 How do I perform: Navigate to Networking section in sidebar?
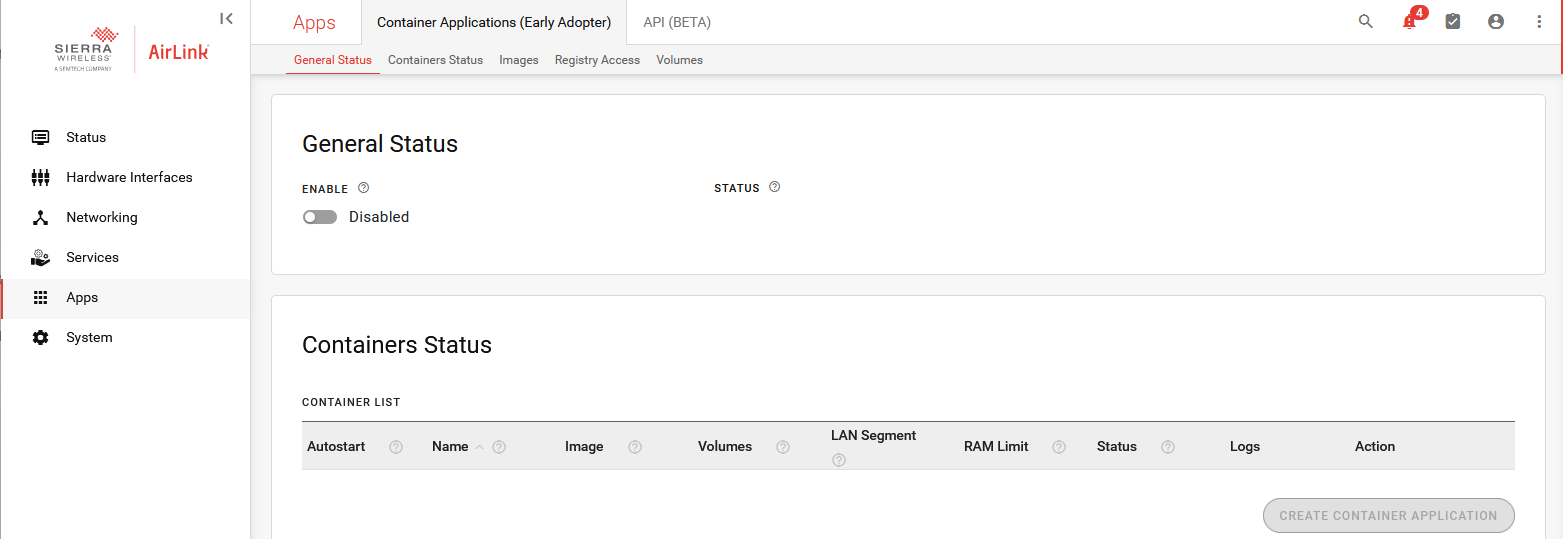point(102,217)
